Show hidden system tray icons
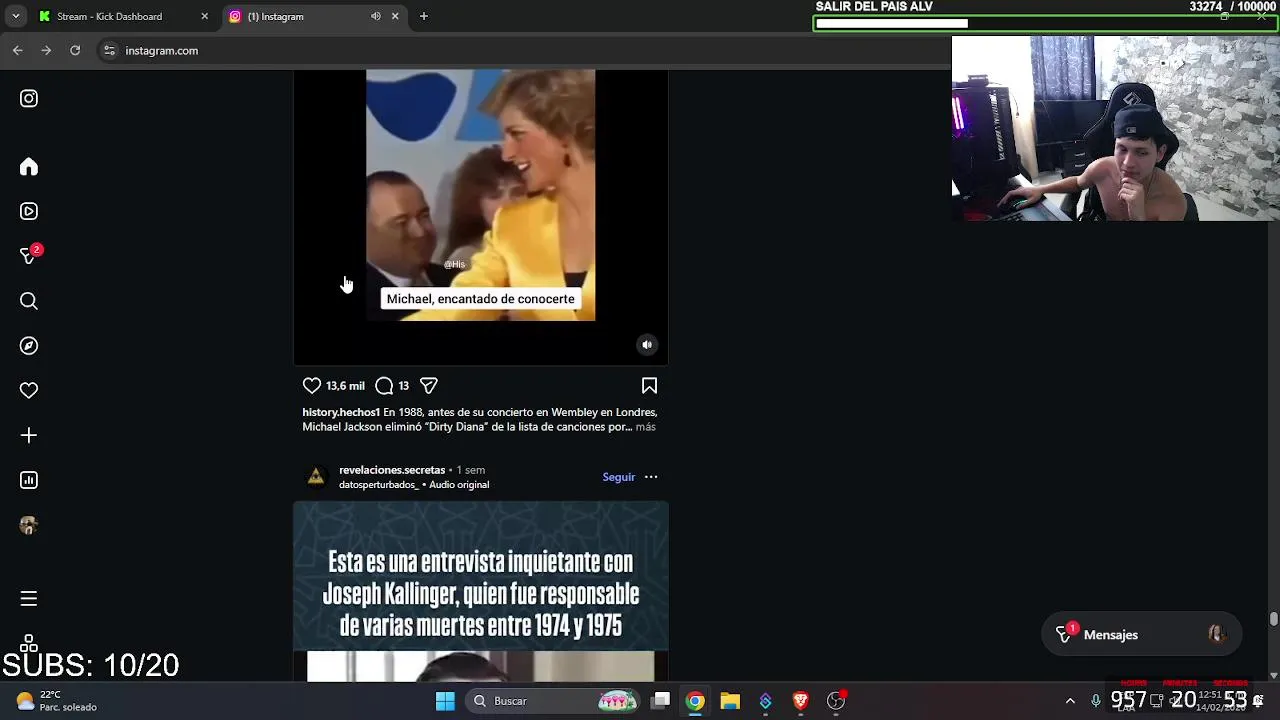1280x720 pixels. 1070,701
